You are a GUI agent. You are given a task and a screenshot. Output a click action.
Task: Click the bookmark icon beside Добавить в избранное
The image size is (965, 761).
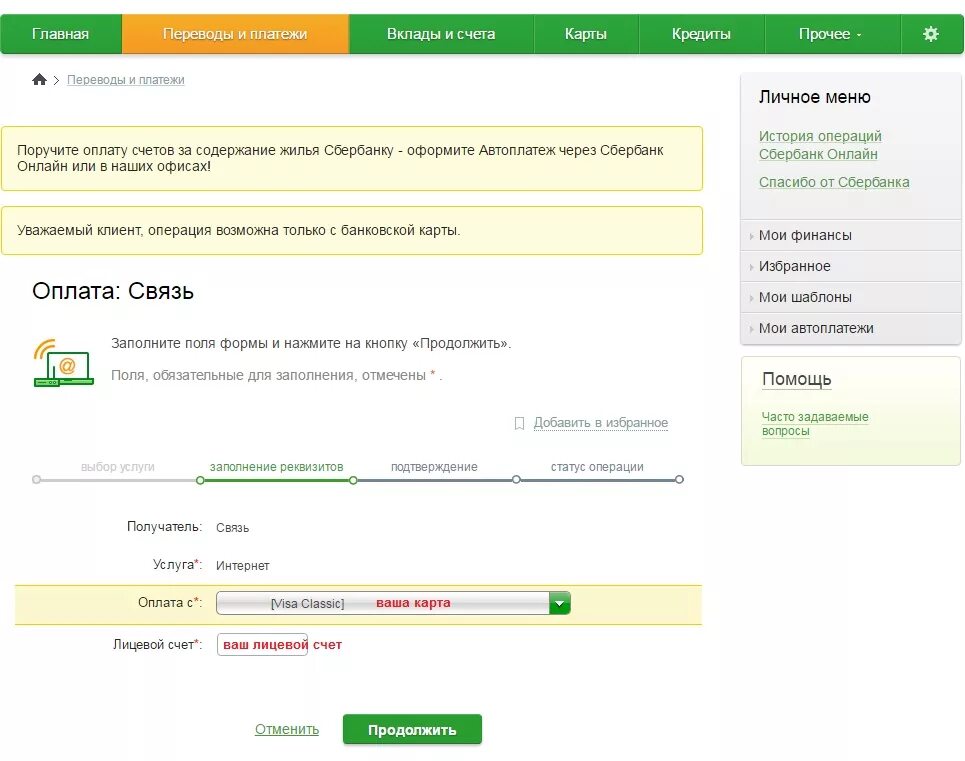(x=519, y=423)
